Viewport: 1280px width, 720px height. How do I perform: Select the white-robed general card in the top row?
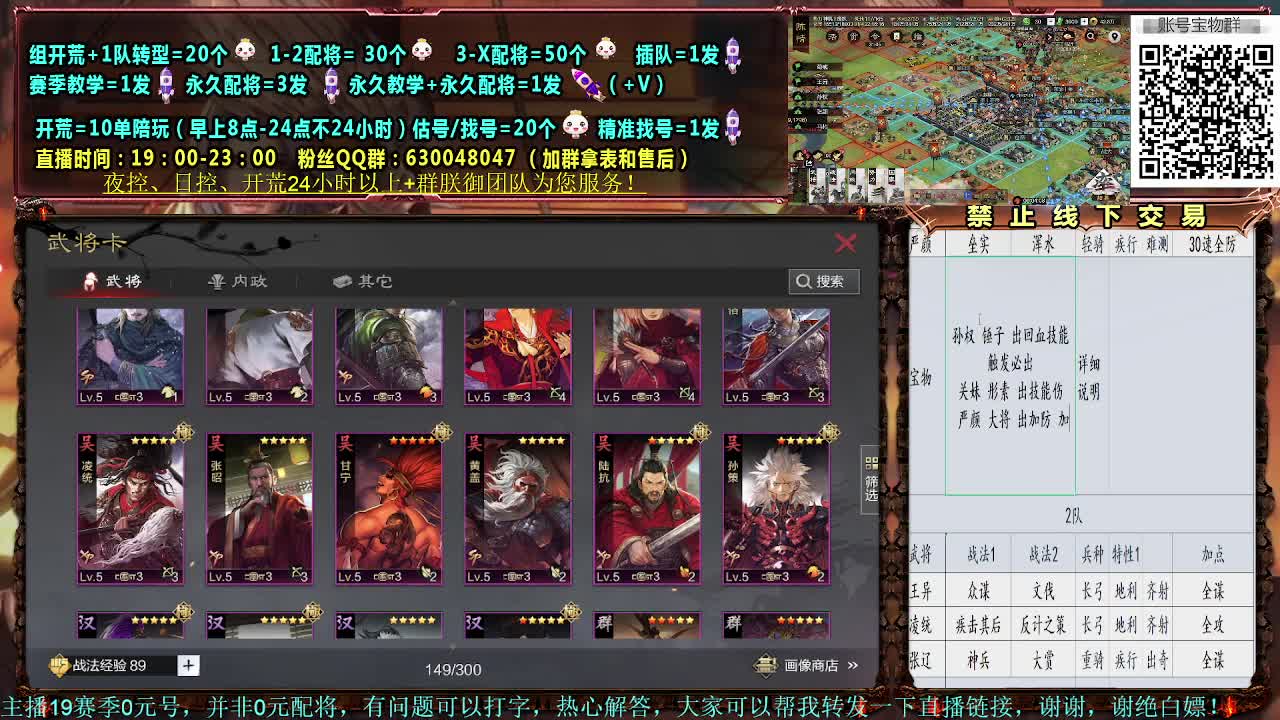pos(260,356)
